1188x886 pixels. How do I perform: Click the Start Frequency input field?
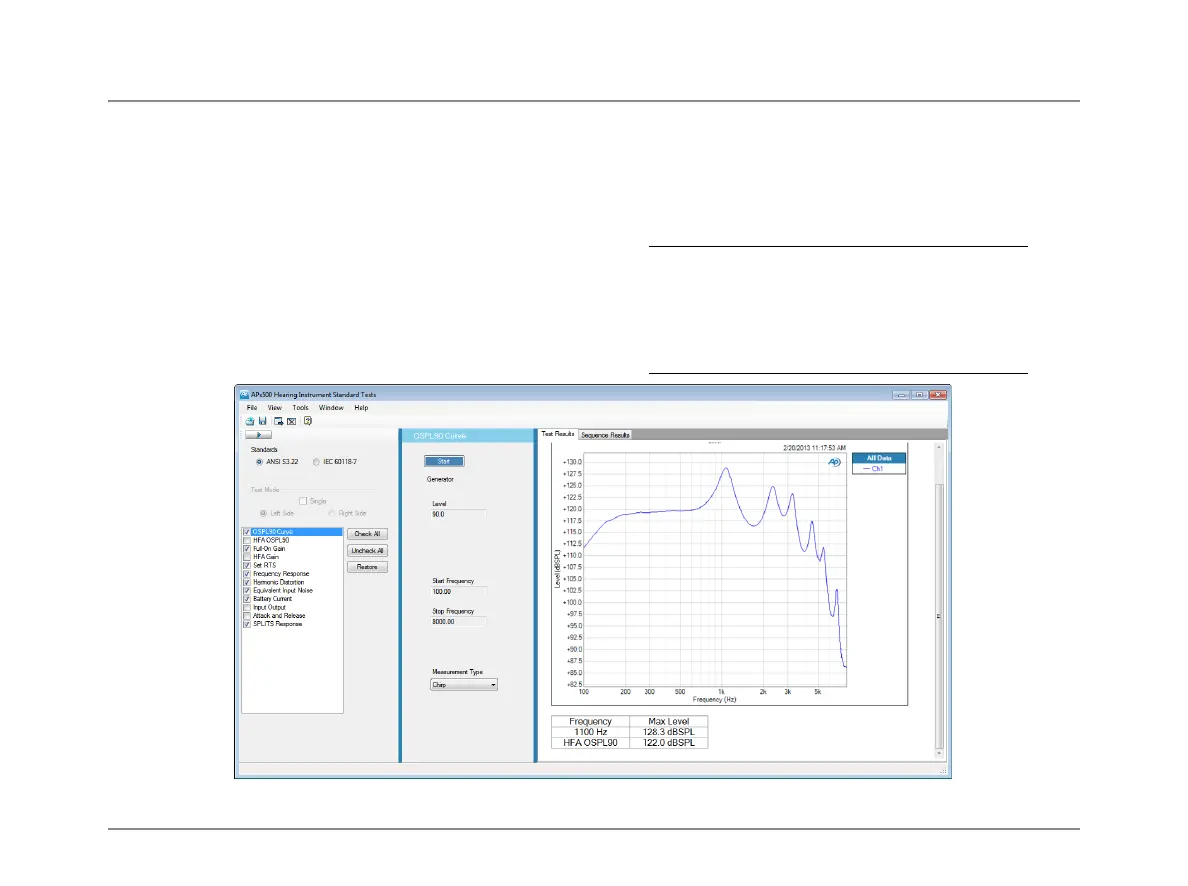click(x=458, y=591)
